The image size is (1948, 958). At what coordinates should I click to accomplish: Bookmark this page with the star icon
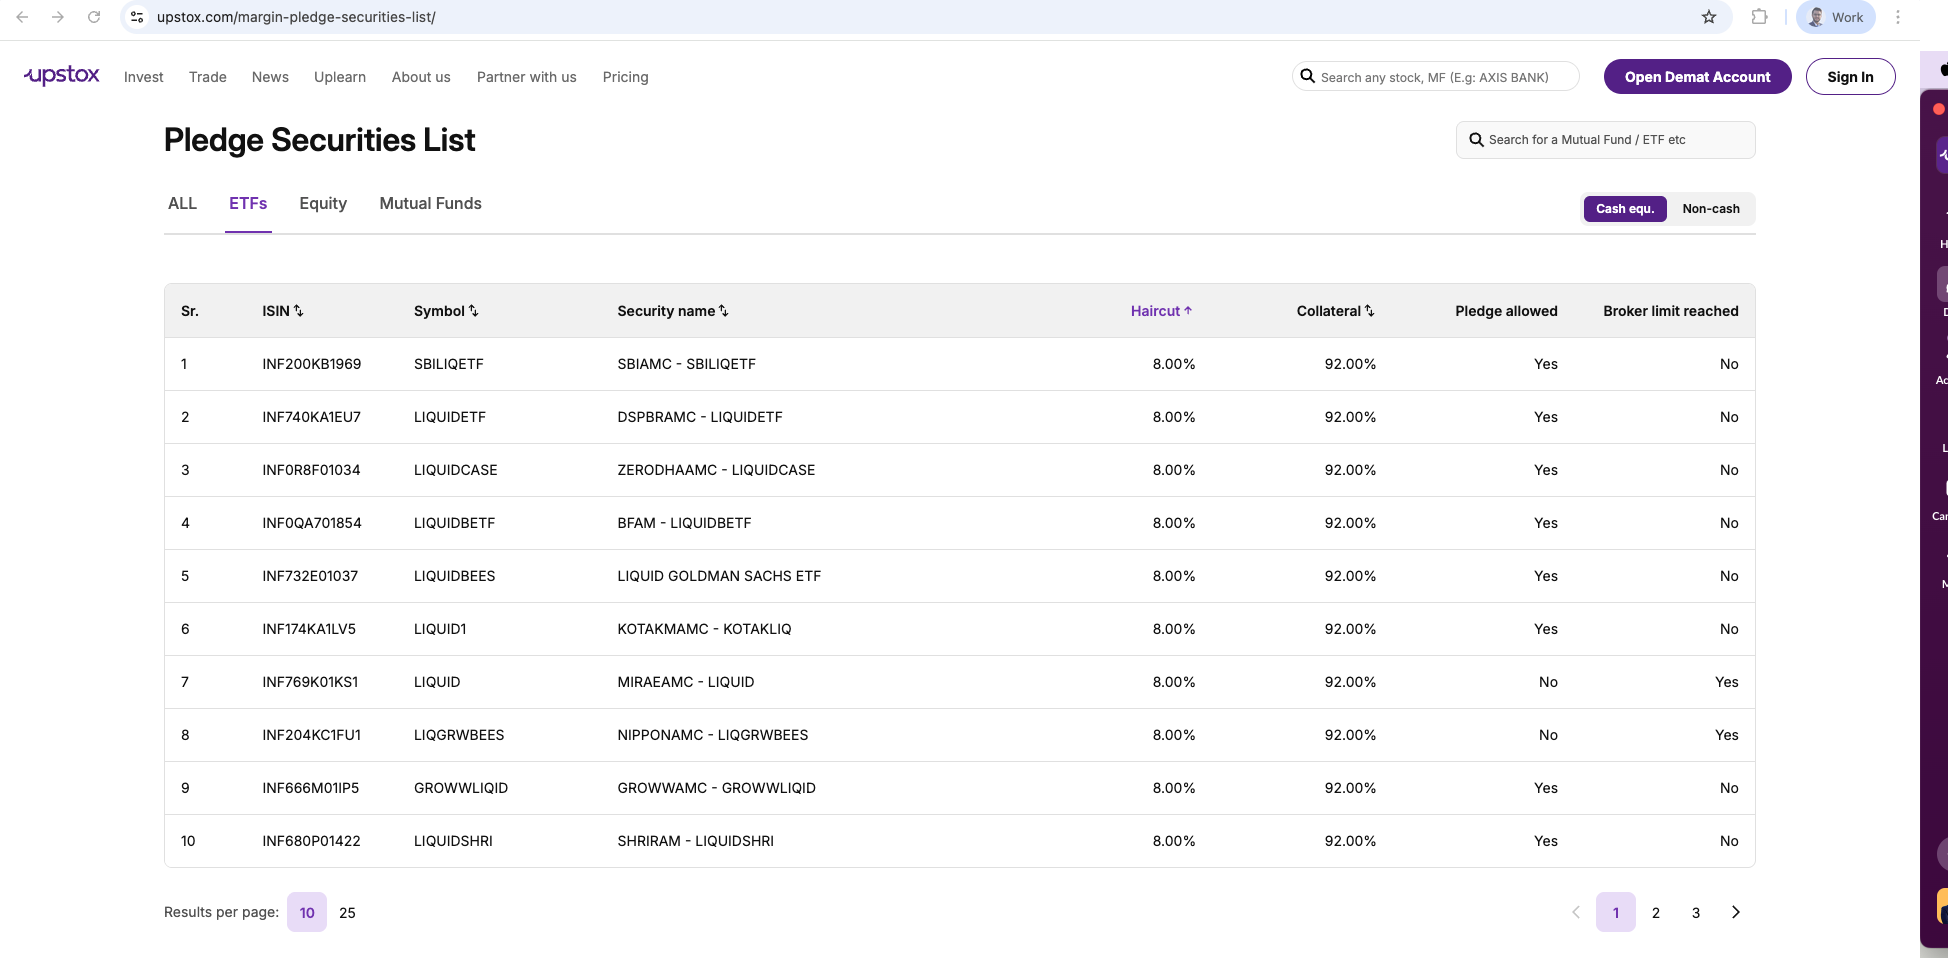[x=1709, y=17]
